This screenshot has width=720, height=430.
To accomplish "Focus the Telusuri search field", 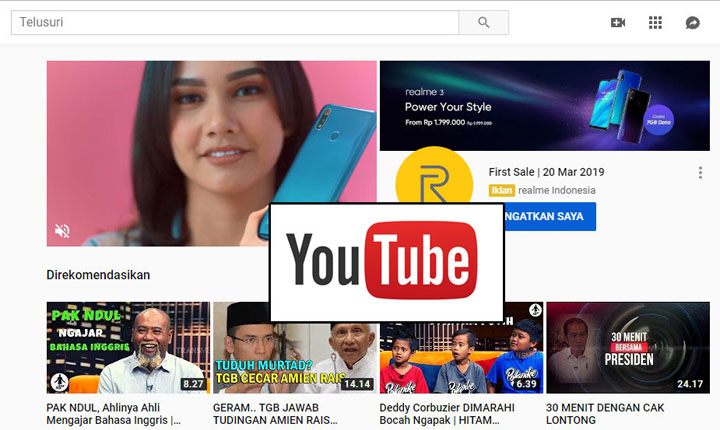I will tap(235, 23).
